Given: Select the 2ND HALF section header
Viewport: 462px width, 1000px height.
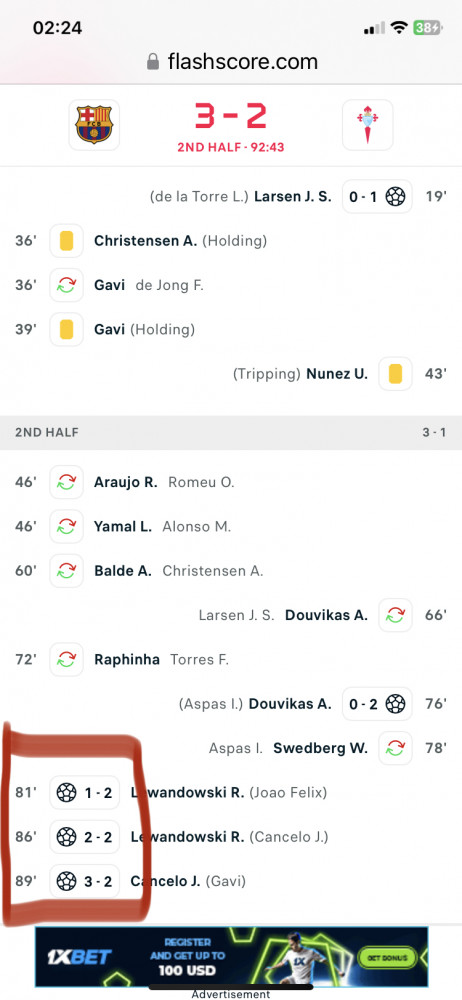Looking at the screenshot, I should (x=231, y=432).
